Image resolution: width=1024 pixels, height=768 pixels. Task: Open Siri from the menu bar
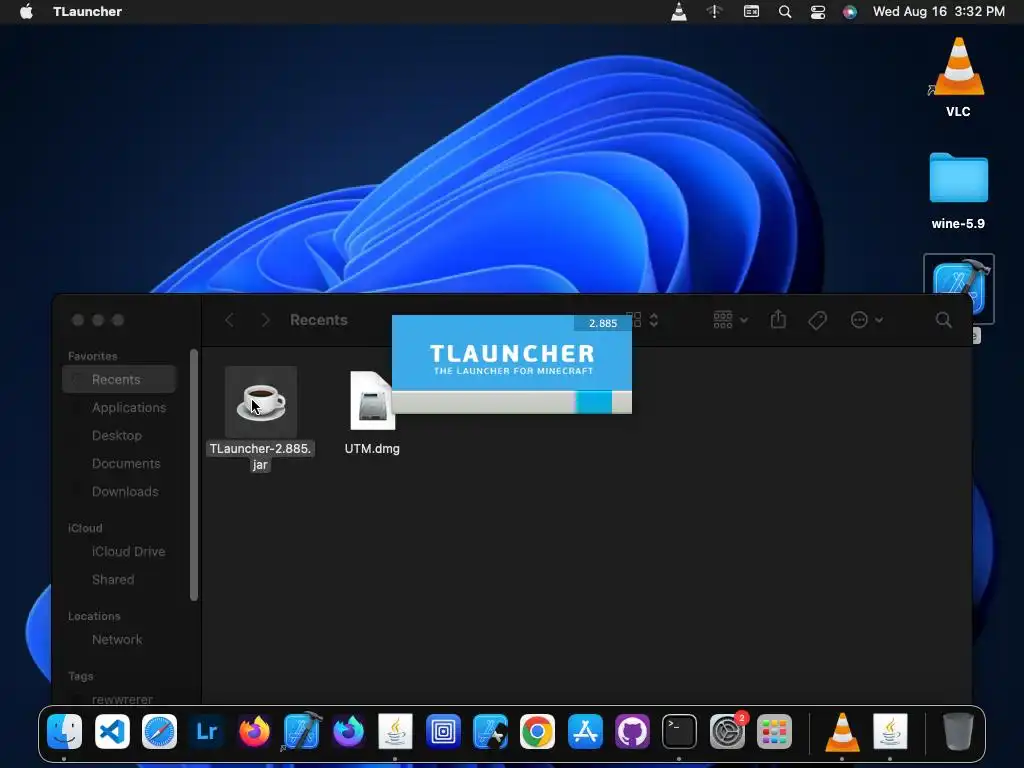point(850,12)
